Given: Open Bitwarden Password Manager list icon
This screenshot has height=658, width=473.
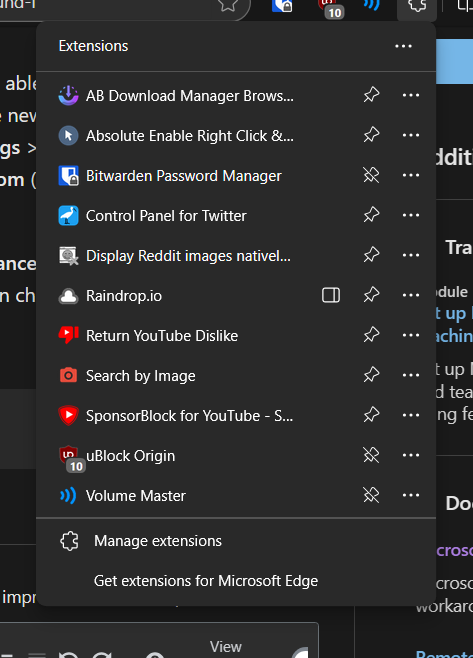Looking at the screenshot, I should pyautogui.click(x=68, y=176).
